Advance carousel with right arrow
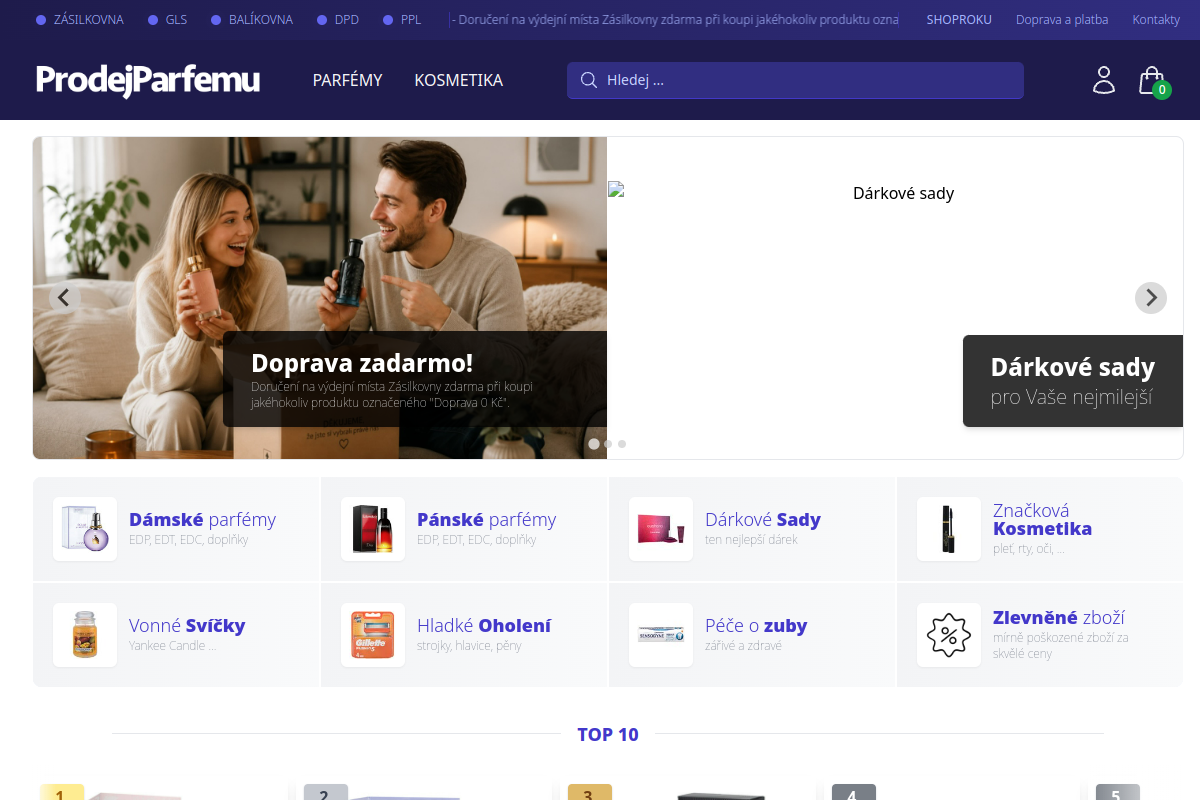The image size is (1200, 800). coord(1151,297)
